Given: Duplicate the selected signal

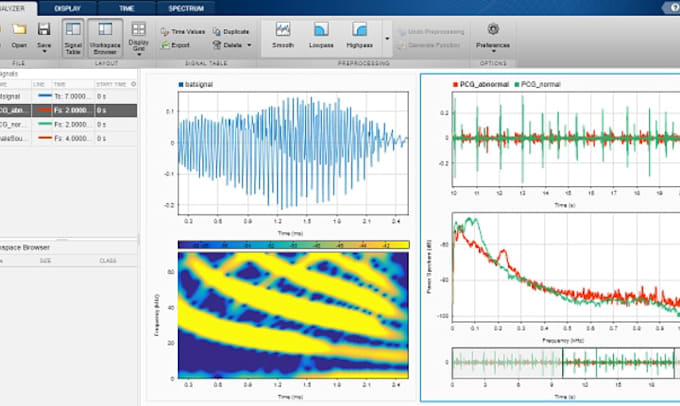Looking at the screenshot, I should coord(231,32).
